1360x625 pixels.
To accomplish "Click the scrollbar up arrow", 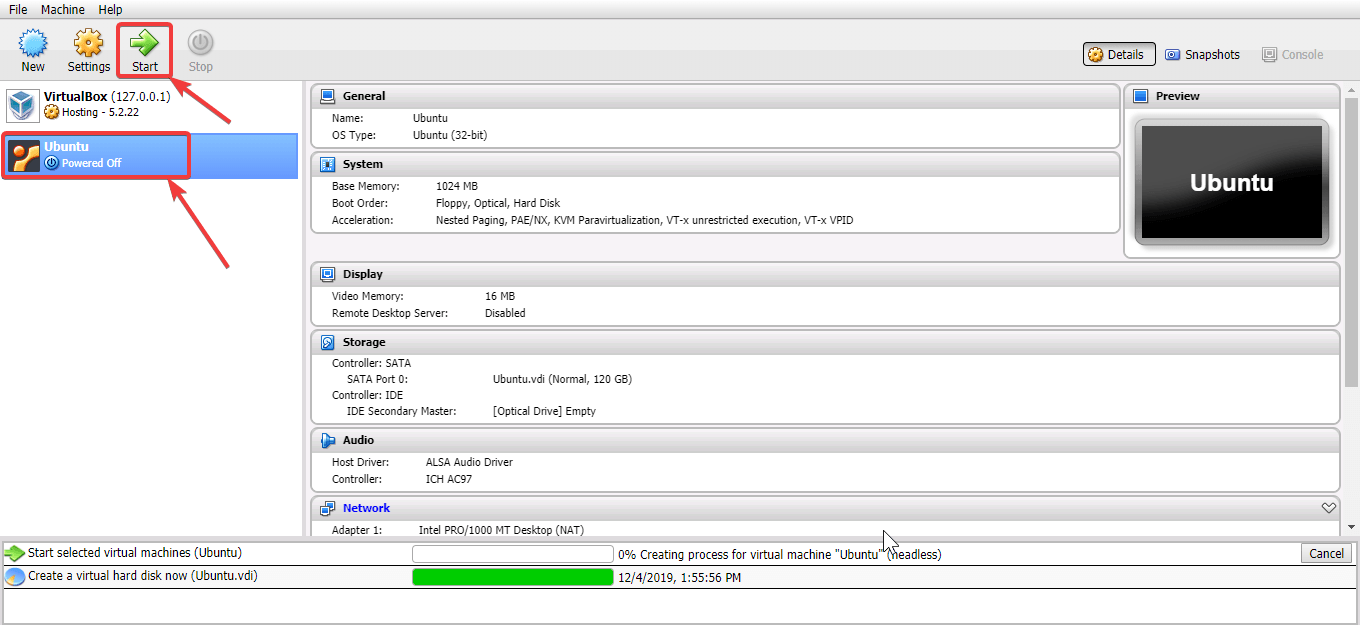I will (1352, 89).
